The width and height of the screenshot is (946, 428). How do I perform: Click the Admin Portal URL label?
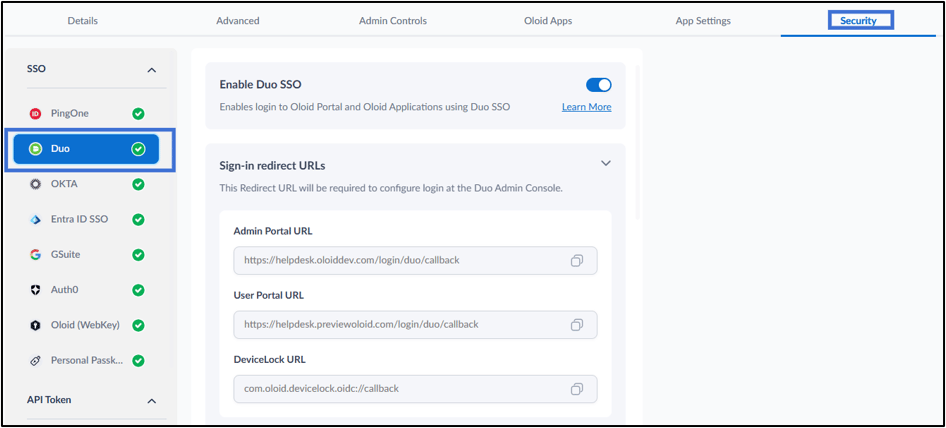(273, 231)
